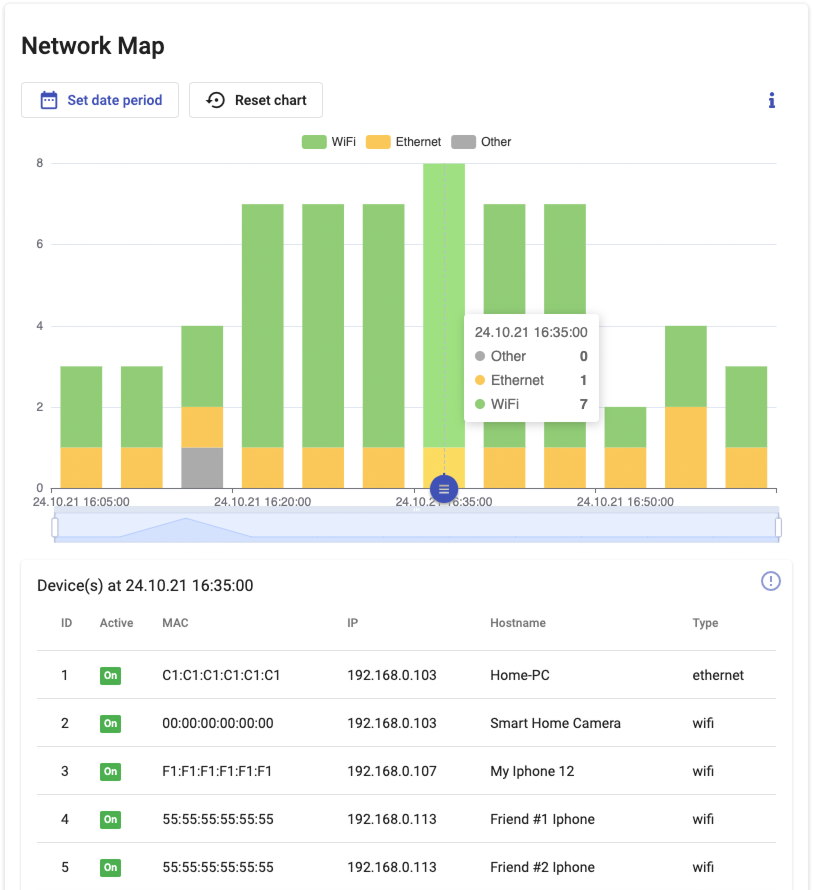This screenshot has width=813, height=890.
Task: Click the right handle of the zoom slider
Action: pyautogui.click(x=778, y=527)
